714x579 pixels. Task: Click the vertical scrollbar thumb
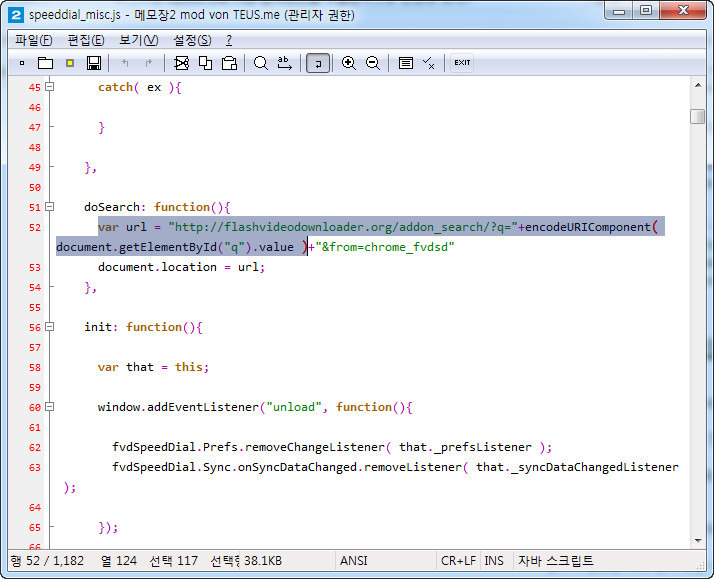click(x=698, y=116)
